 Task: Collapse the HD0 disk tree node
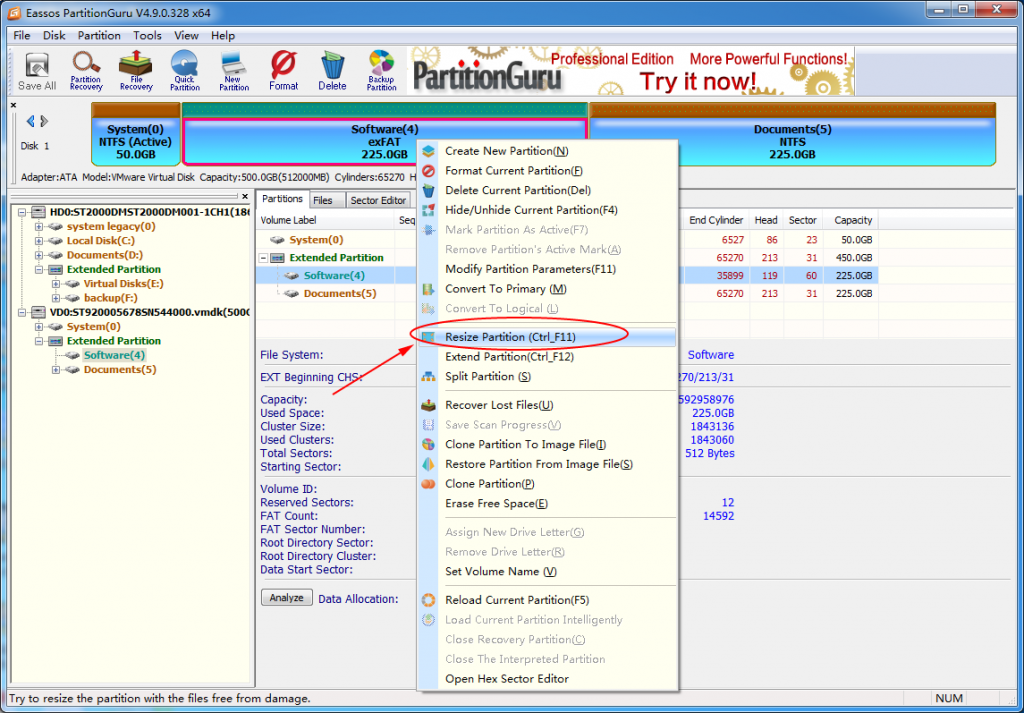click(23, 212)
